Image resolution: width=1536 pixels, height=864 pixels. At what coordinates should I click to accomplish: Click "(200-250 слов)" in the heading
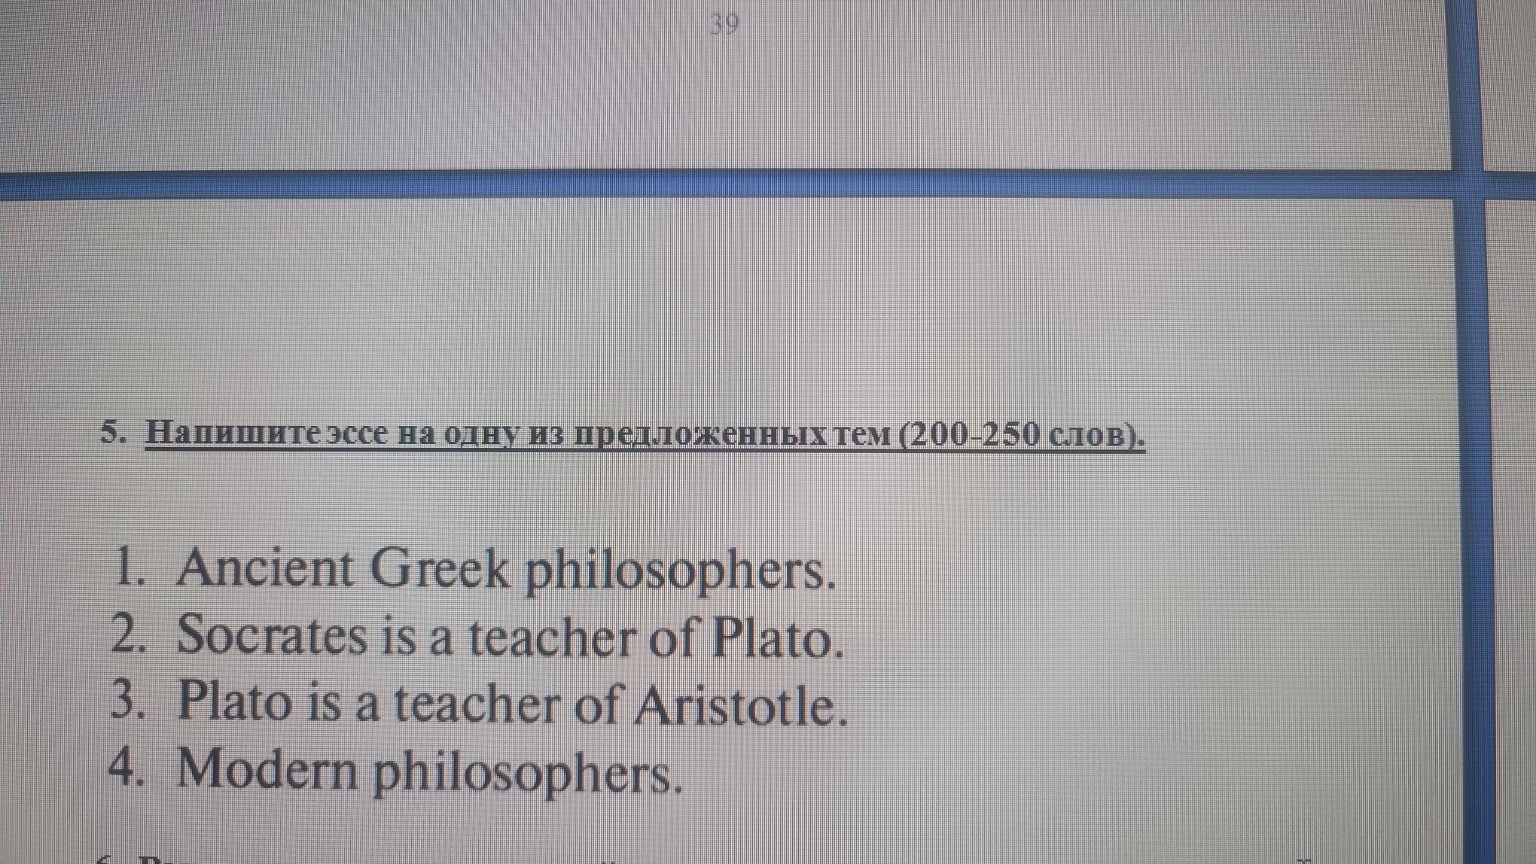[1021, 435]
